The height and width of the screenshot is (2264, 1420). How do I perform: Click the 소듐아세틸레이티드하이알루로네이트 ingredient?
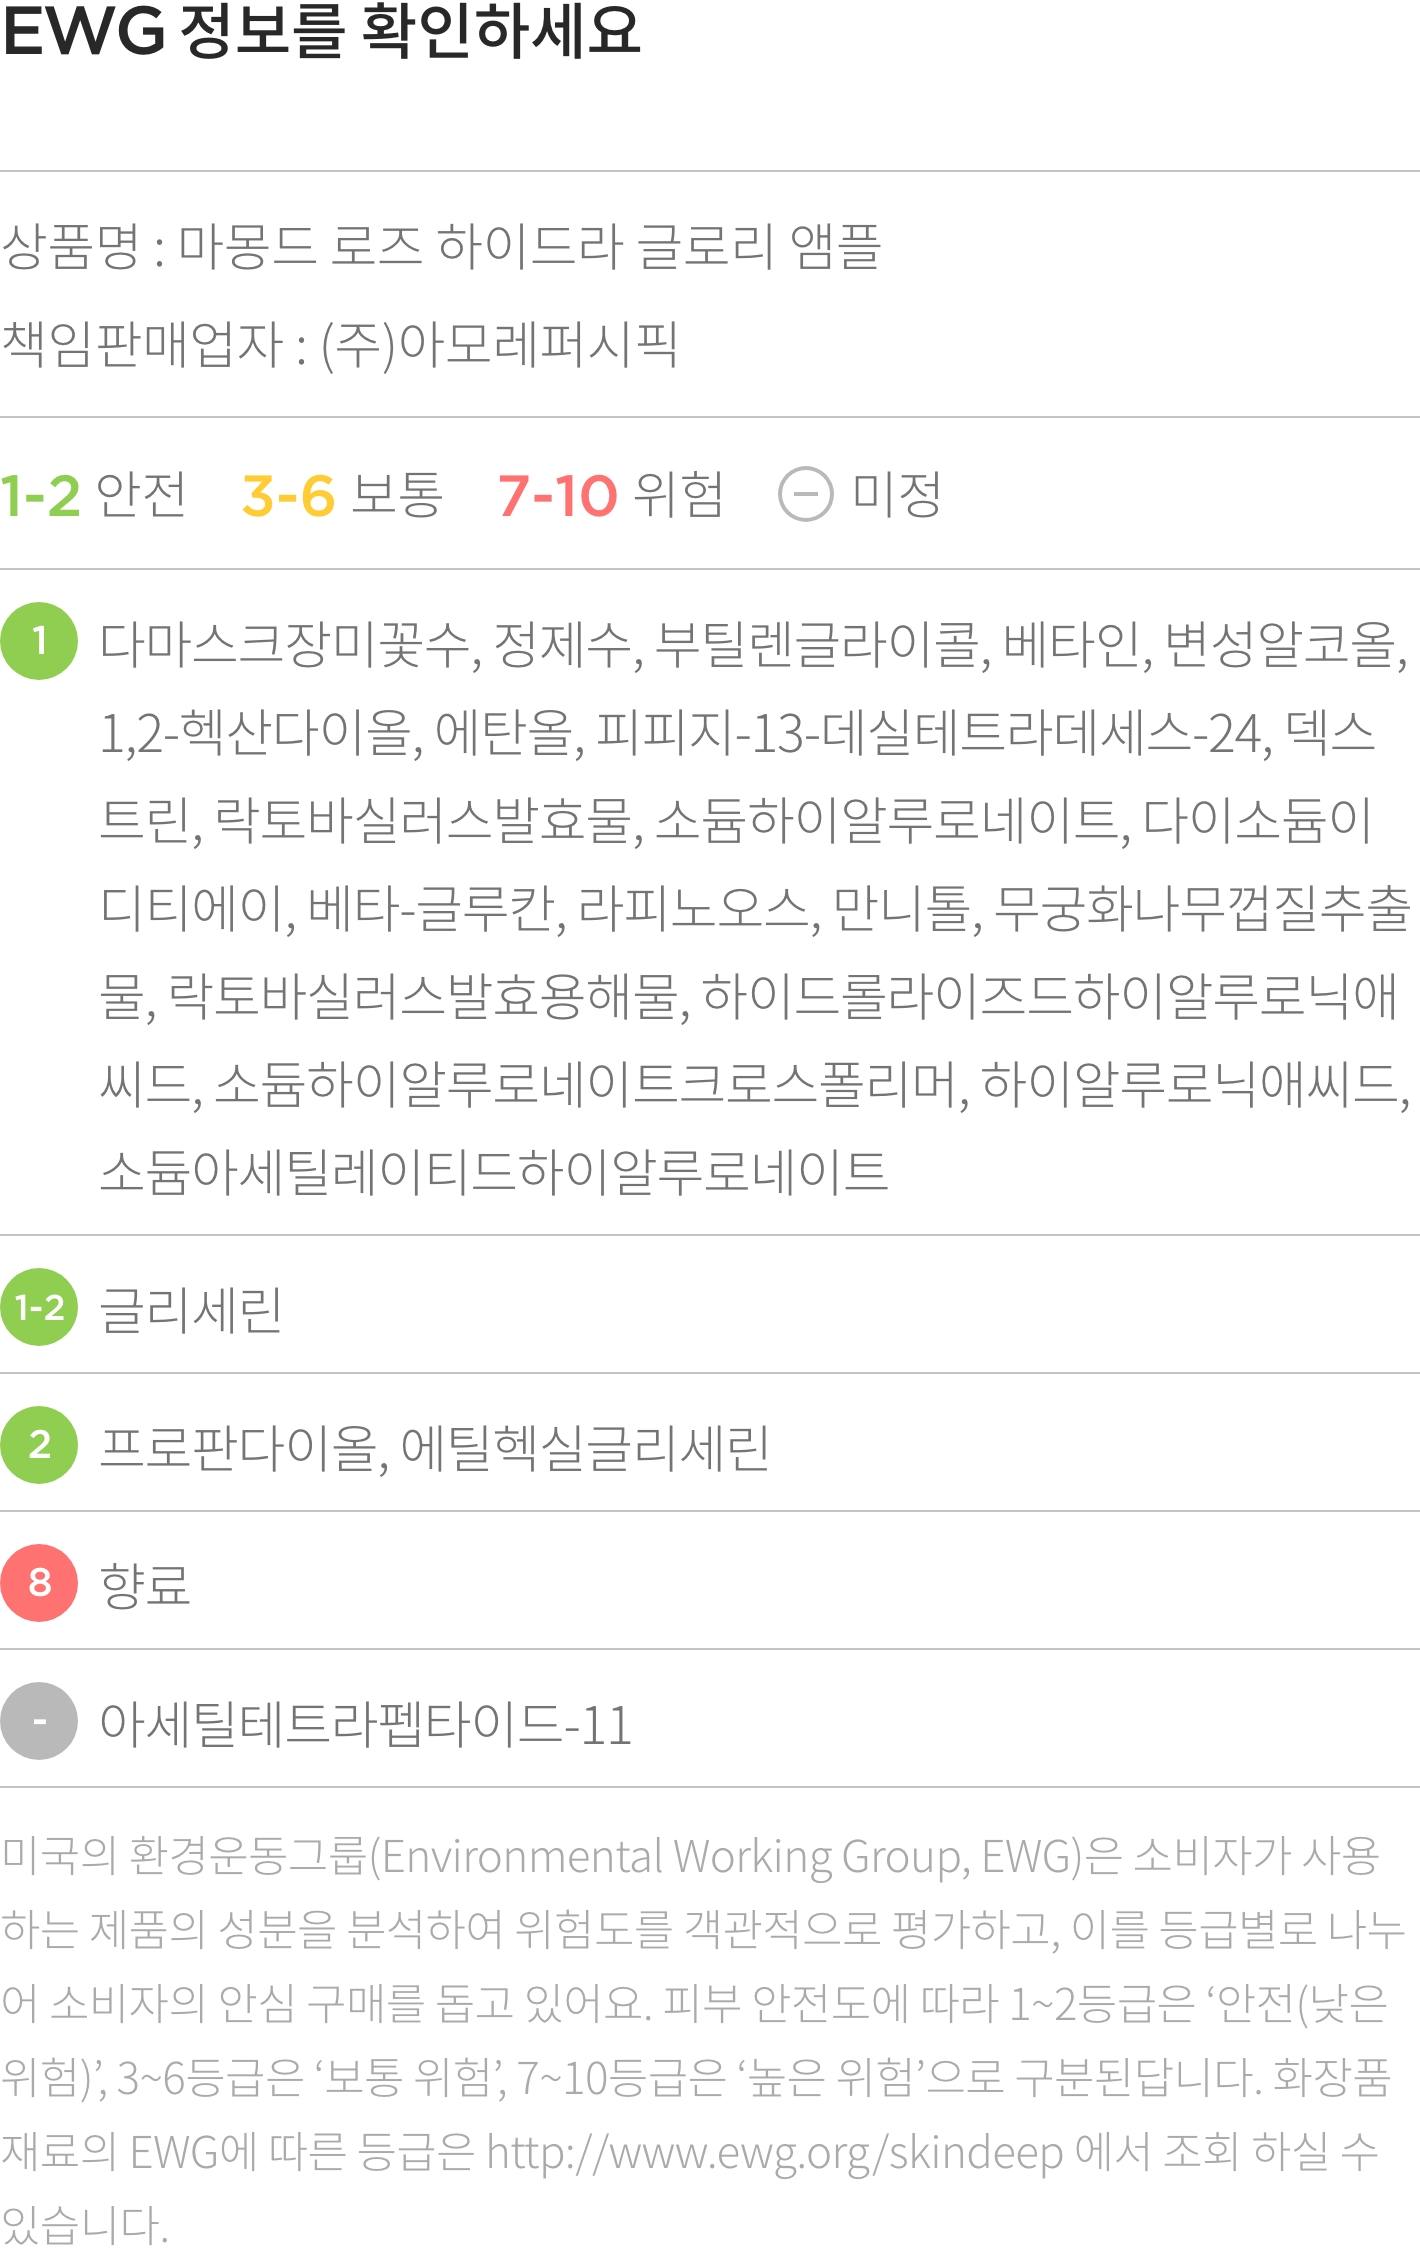click(x=494, y=1172)
